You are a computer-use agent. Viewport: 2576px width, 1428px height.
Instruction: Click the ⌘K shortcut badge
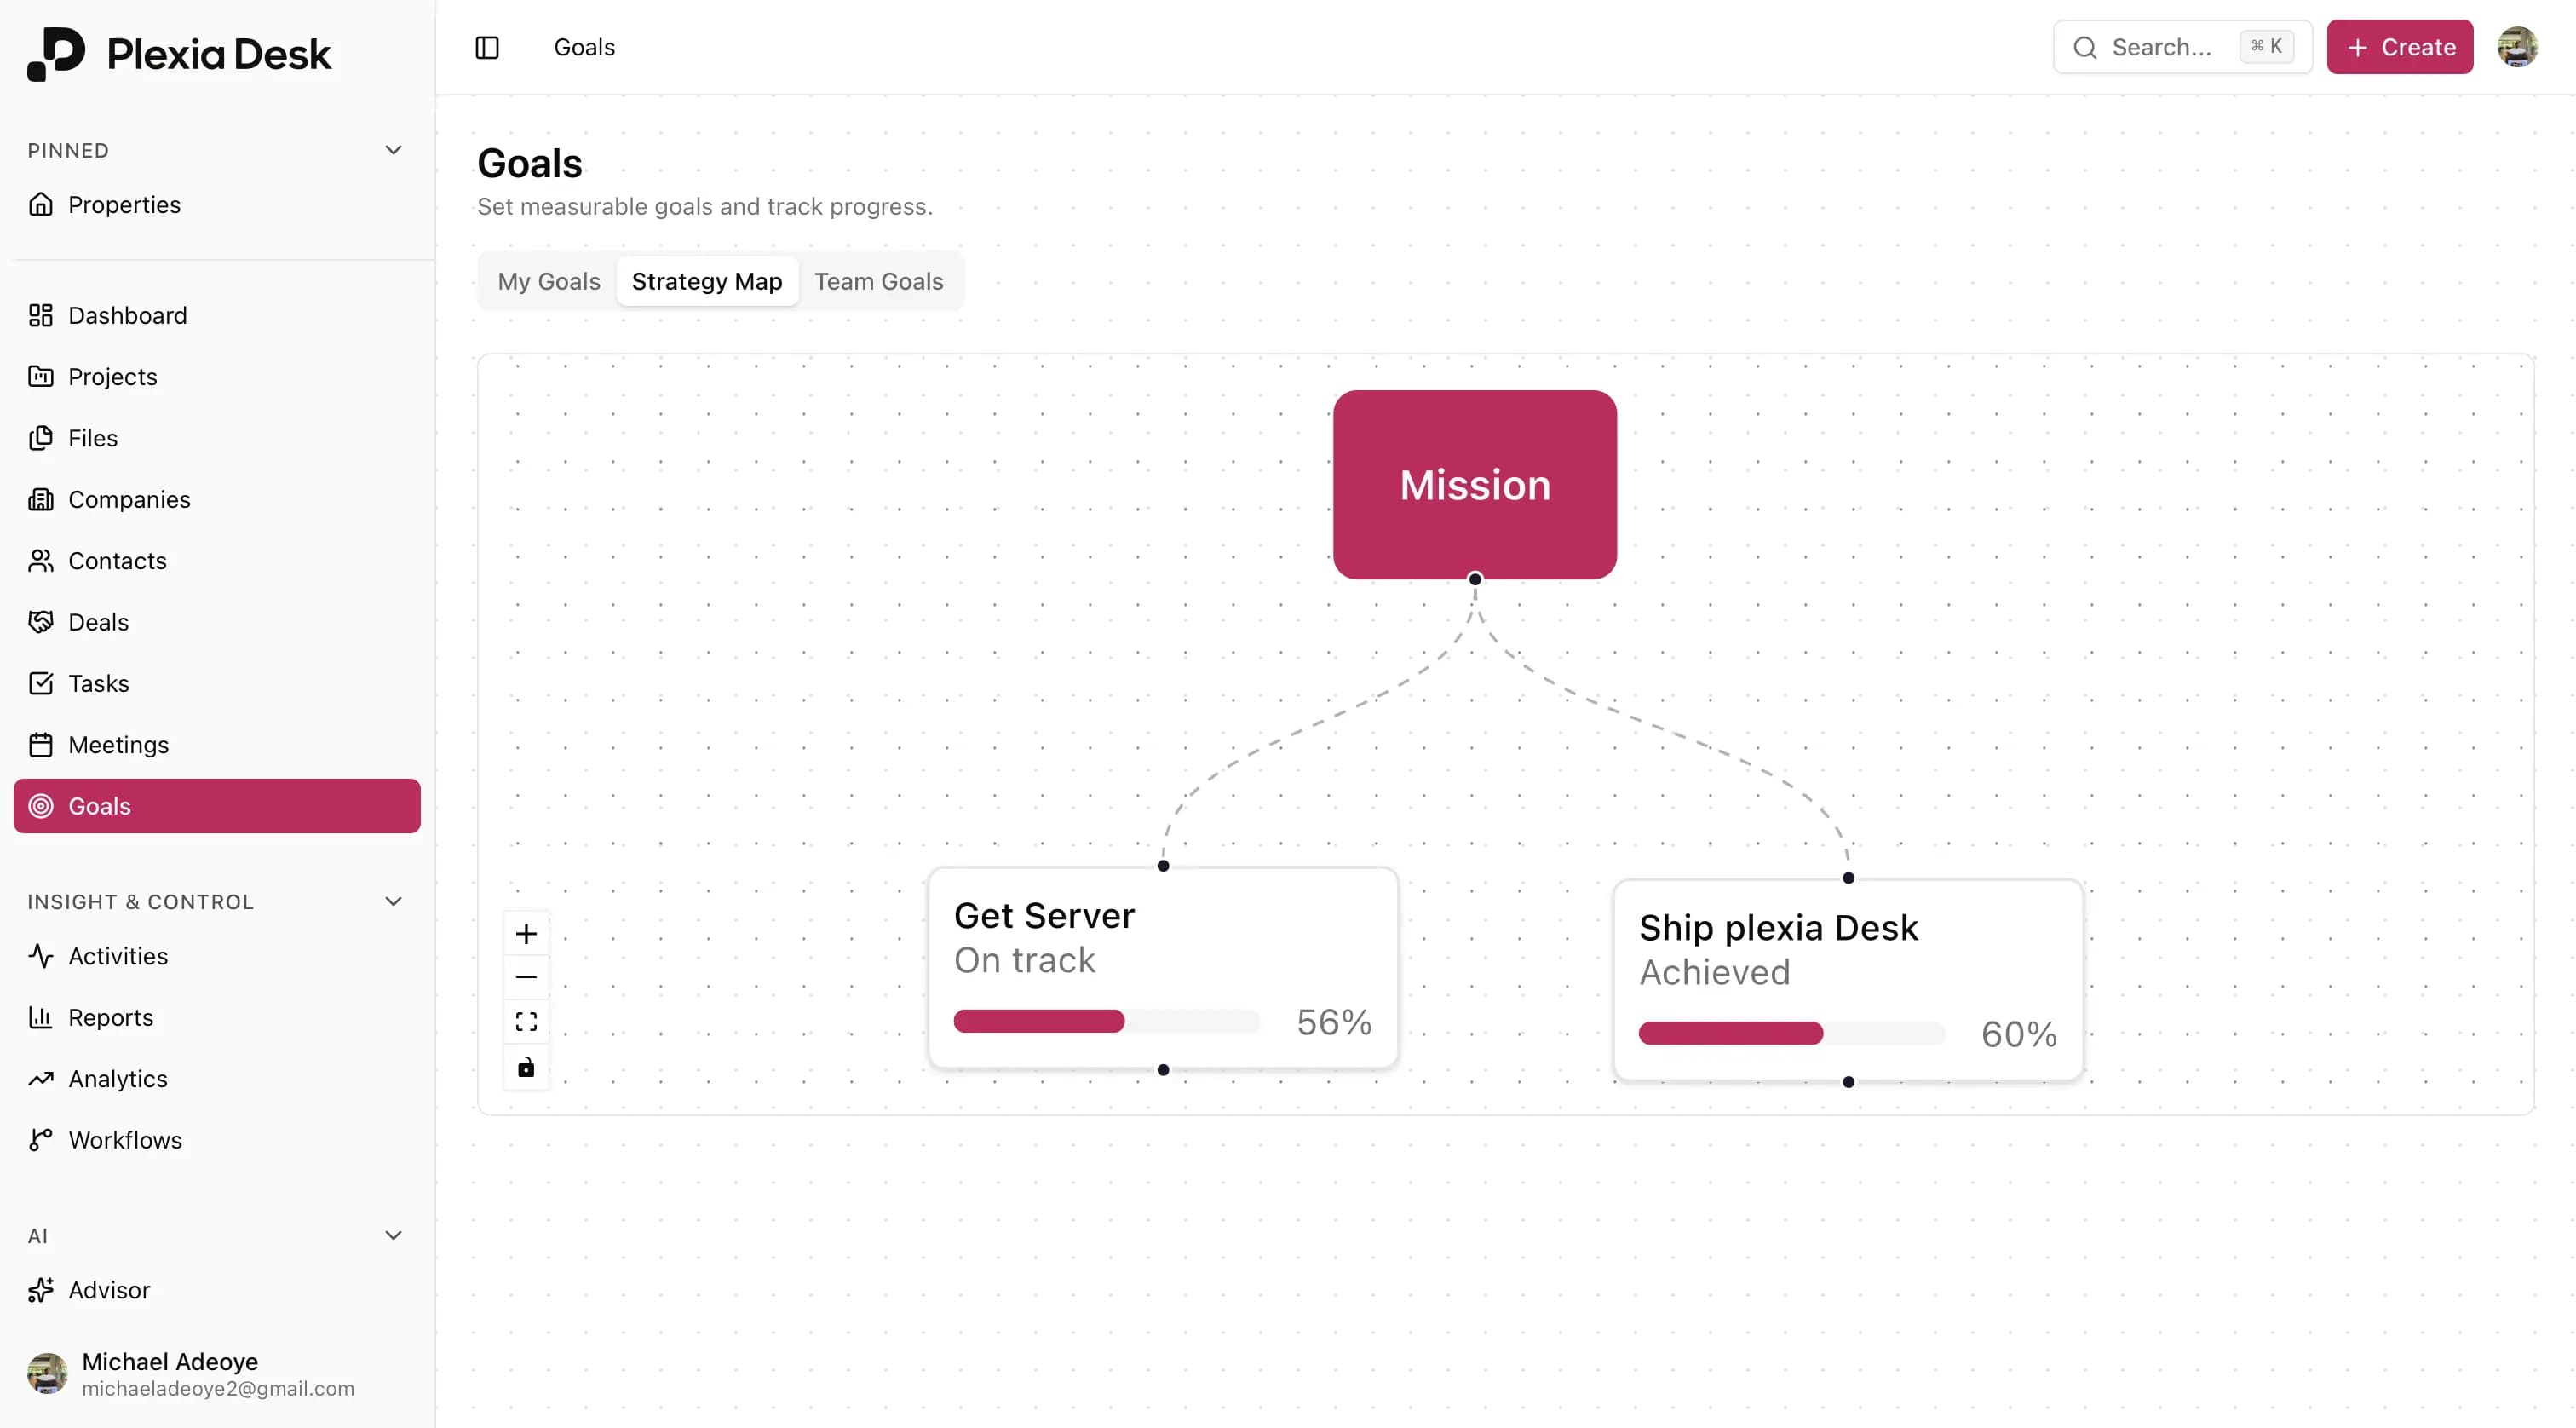(2266, 46)
